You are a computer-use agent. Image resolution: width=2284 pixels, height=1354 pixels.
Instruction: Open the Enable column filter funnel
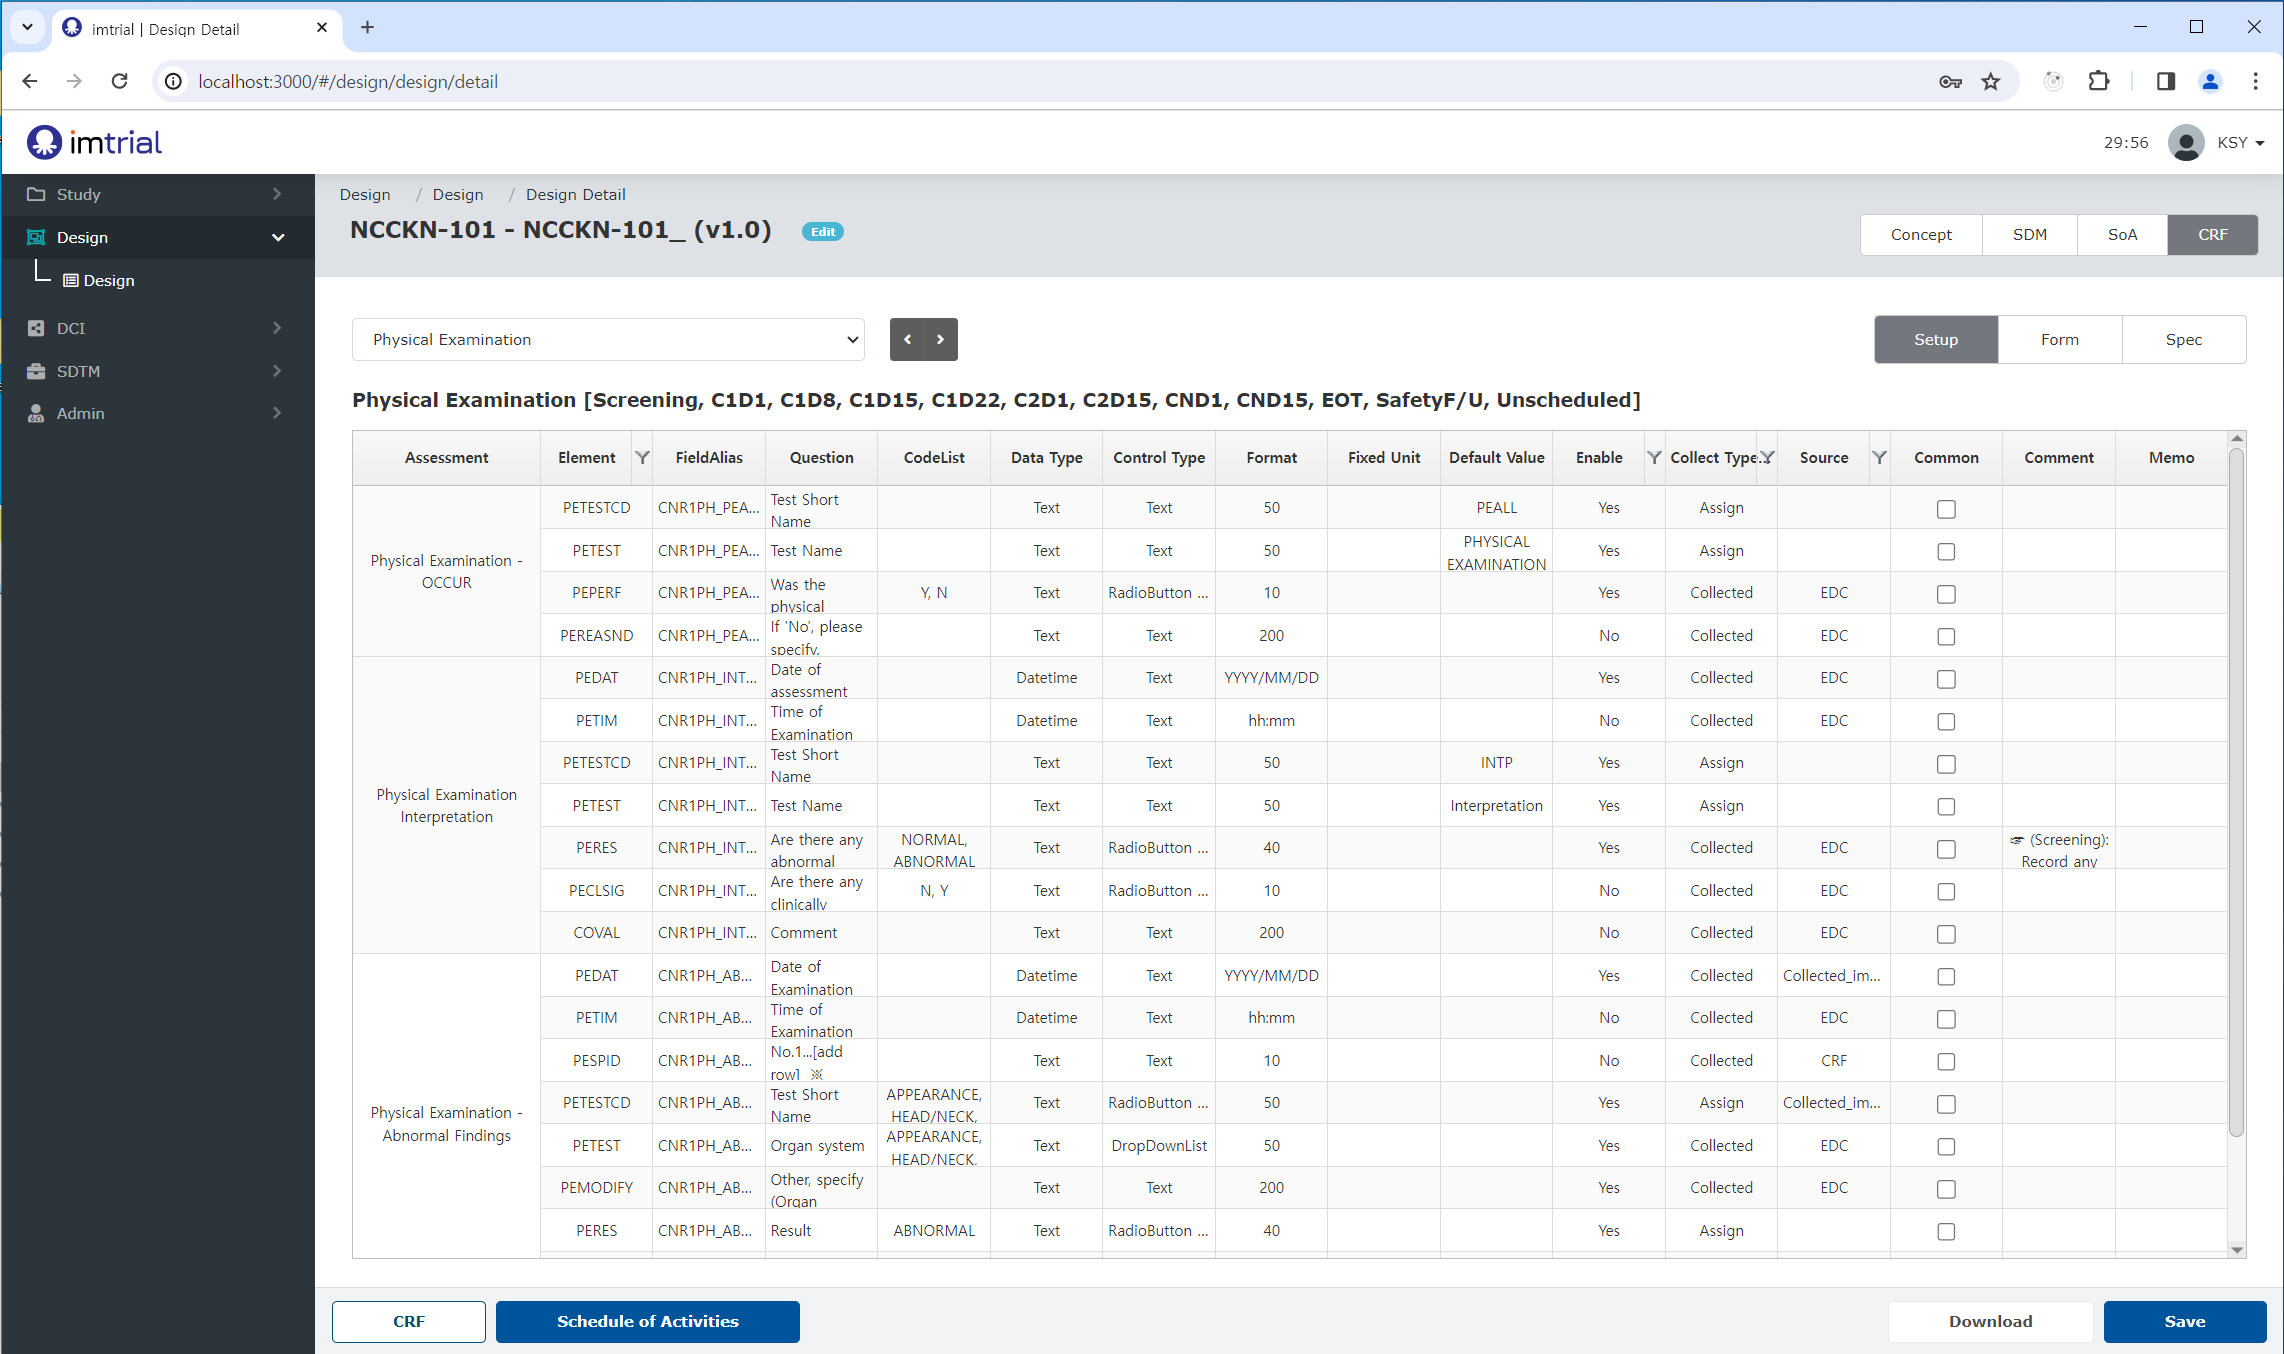point(1654,457)
